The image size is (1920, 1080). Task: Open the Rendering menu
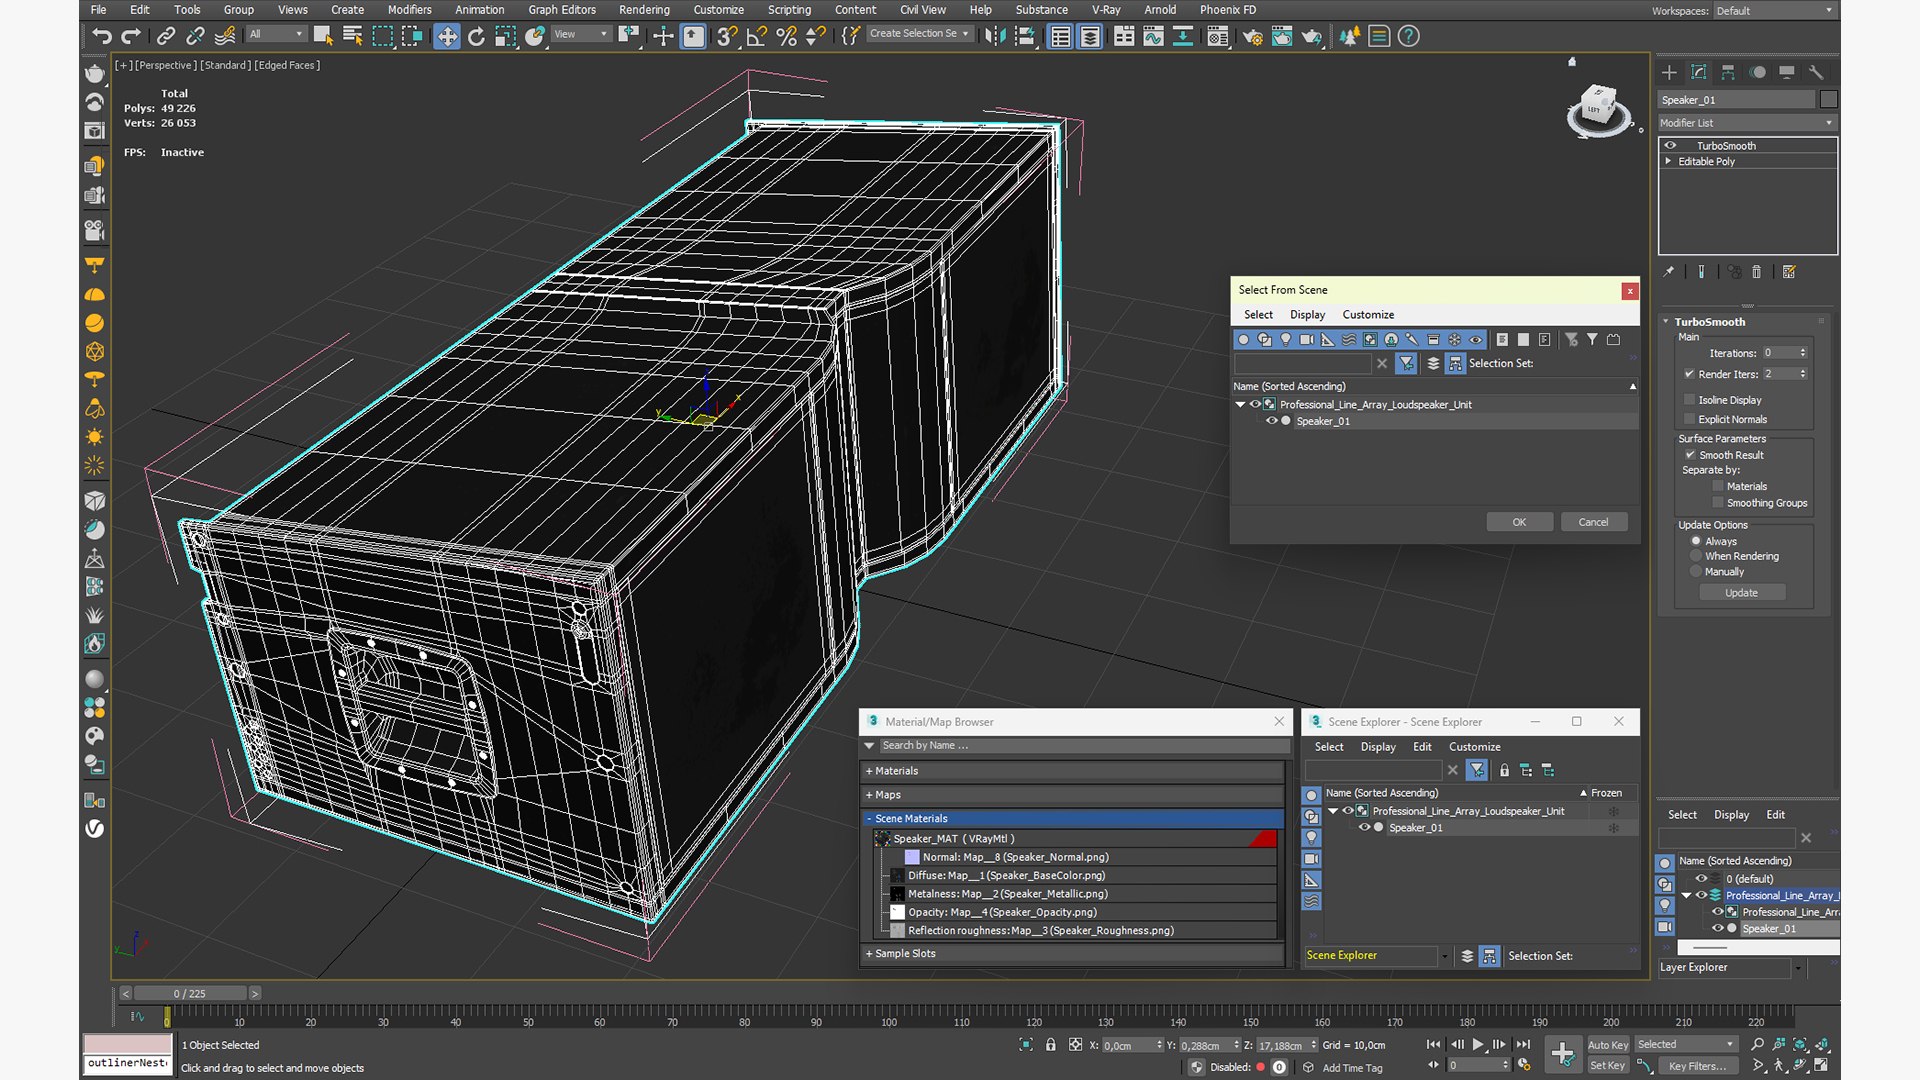[x=644, y=10]
